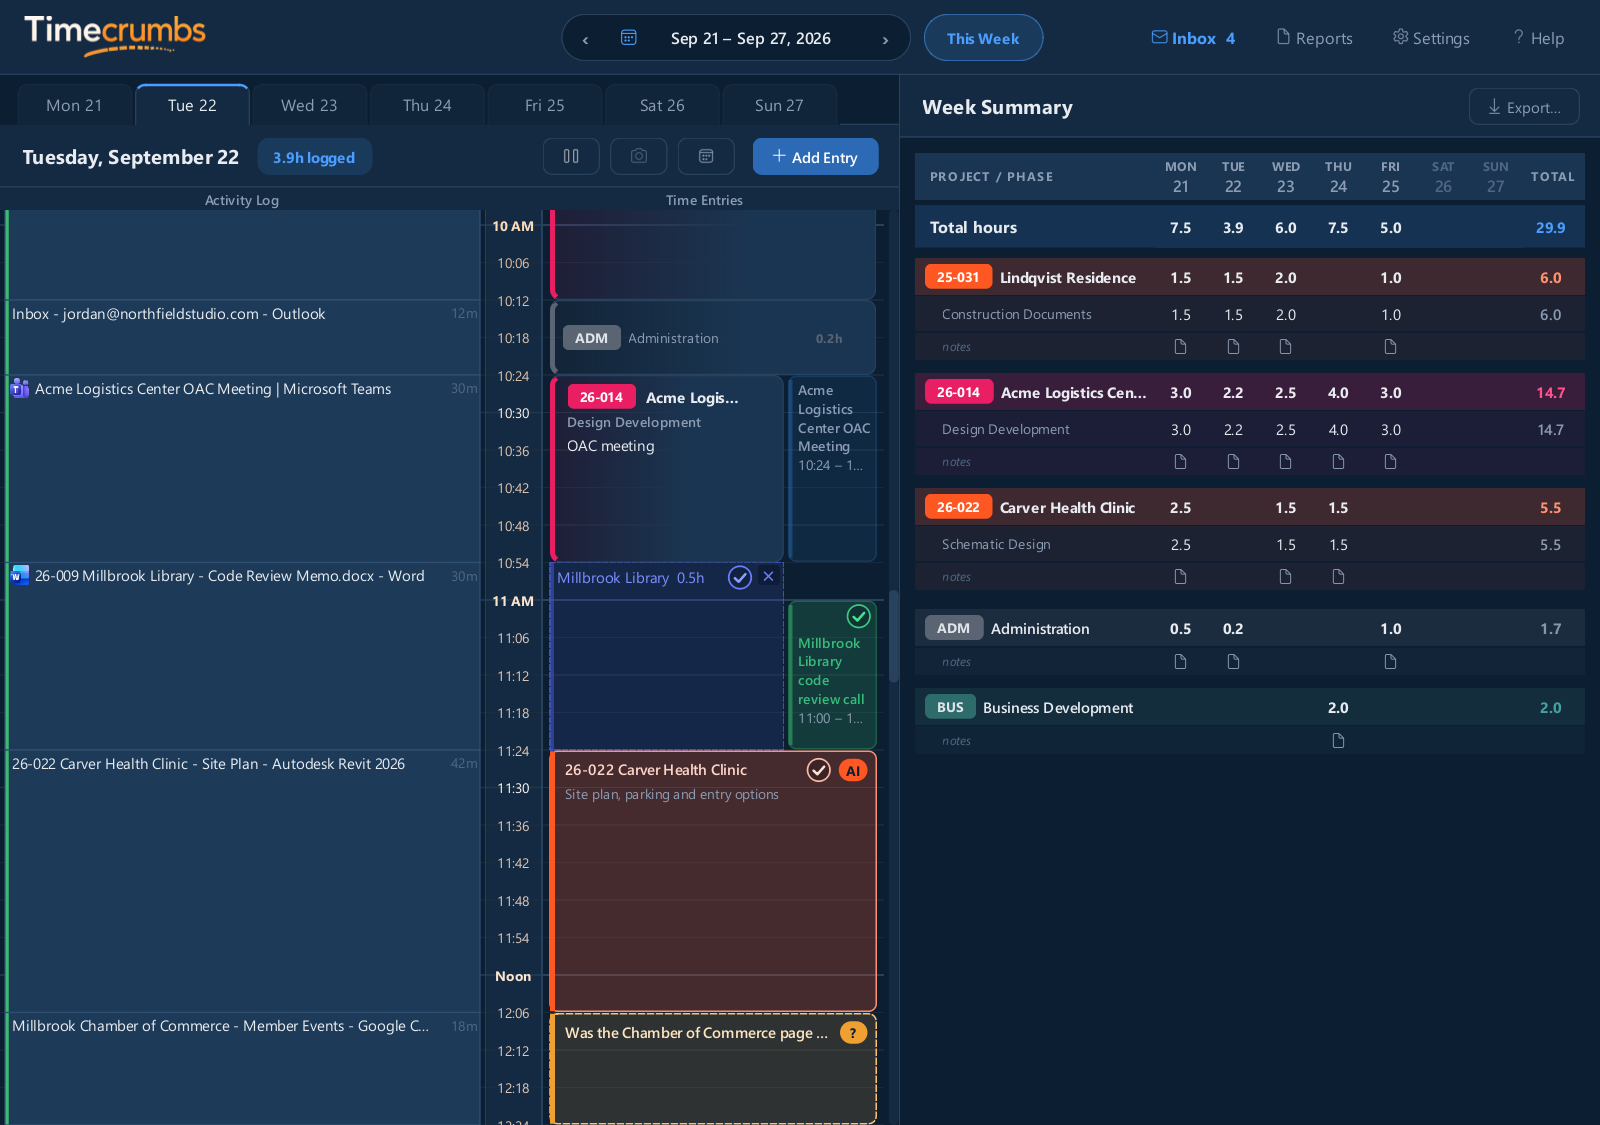Toggle the Carver Health Clinic entry checkmark

pyautogui.click(x=819, y=770)
